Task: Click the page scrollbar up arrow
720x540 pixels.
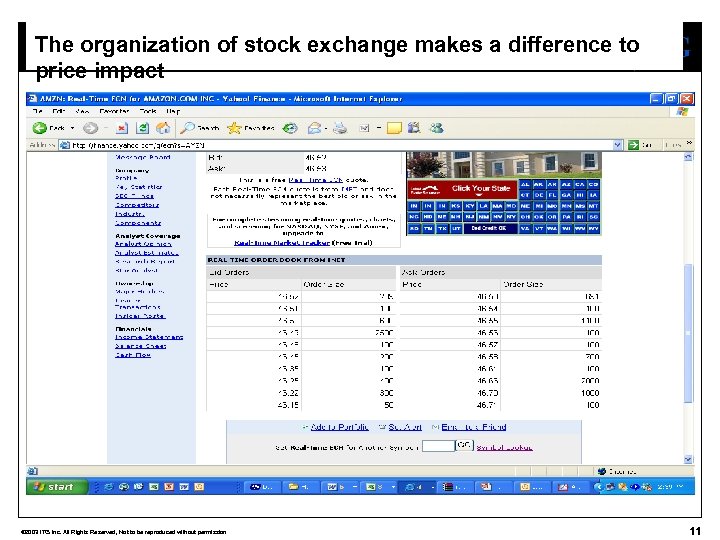Action: [688, 157]
